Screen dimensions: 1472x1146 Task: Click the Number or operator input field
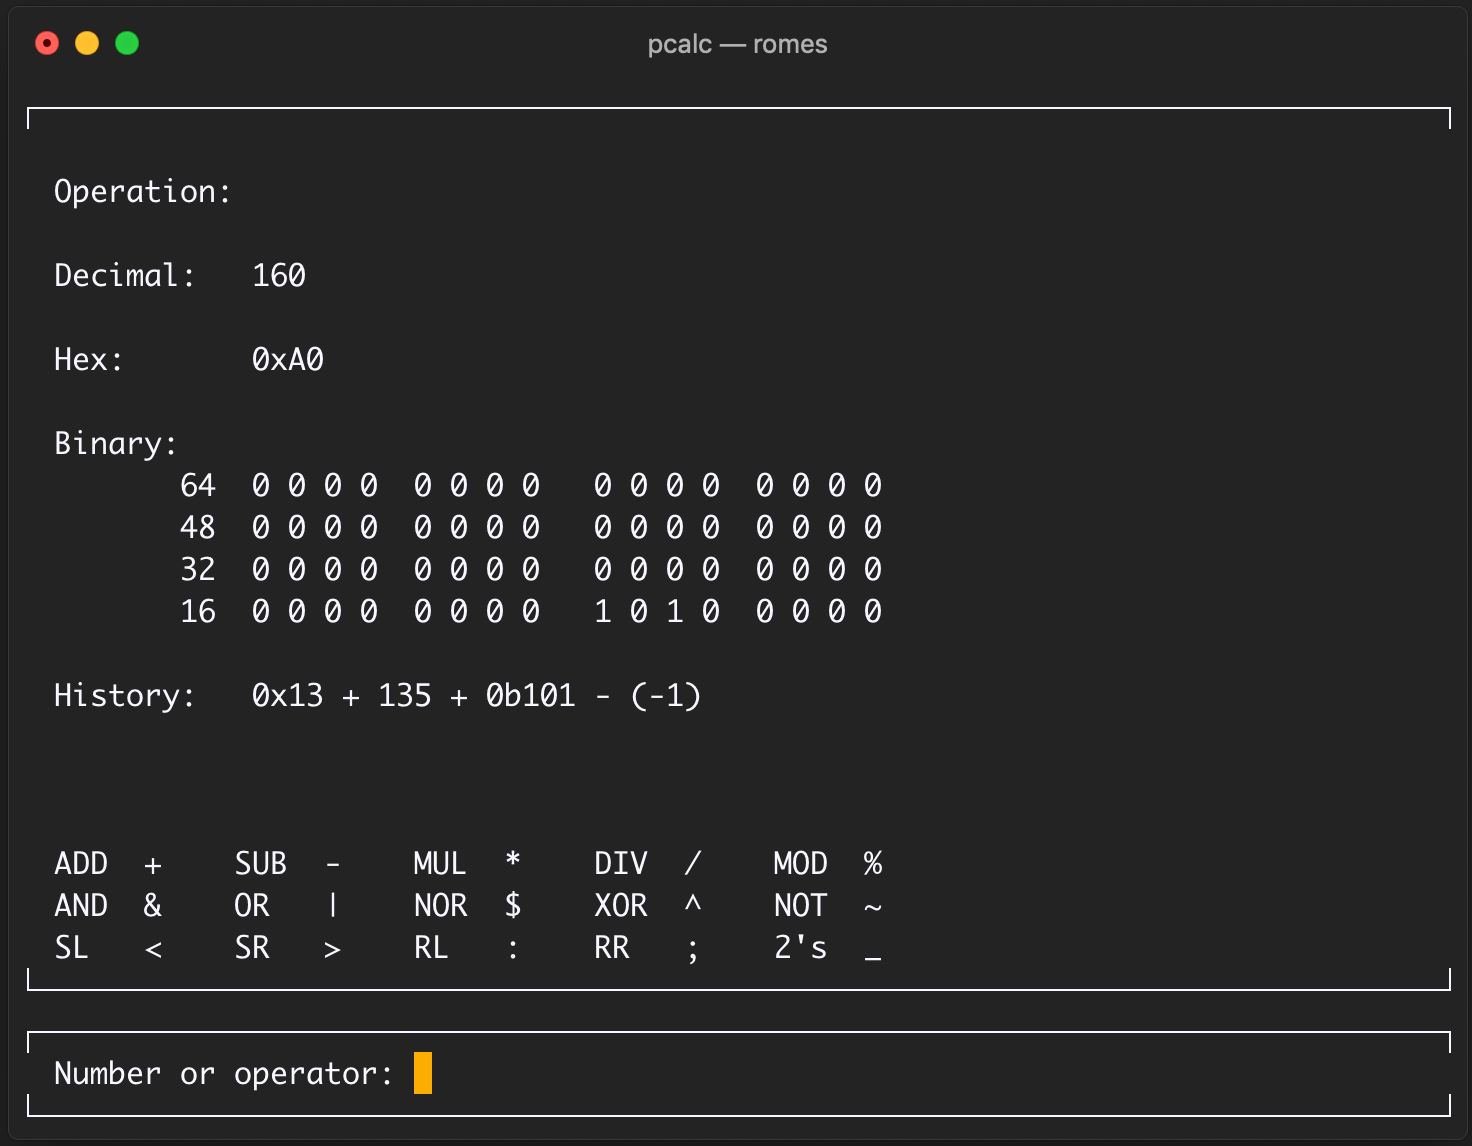tap(422, 1073)
